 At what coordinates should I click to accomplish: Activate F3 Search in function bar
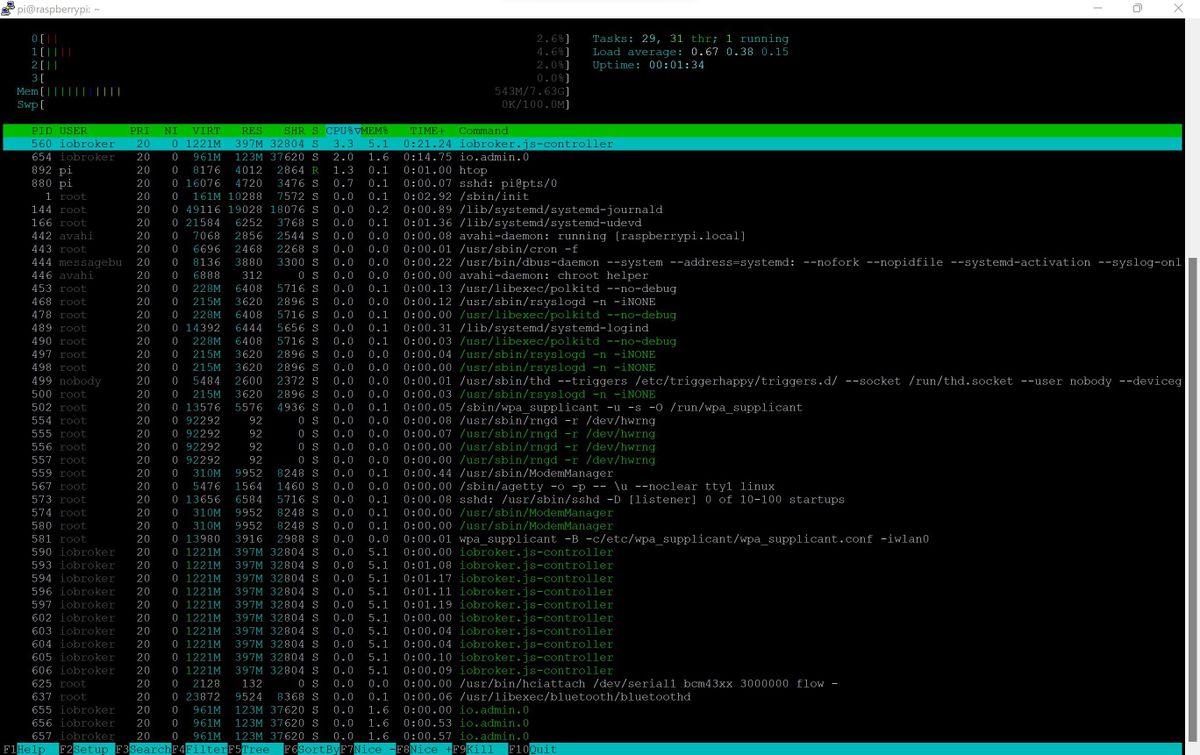coord(143,749)
